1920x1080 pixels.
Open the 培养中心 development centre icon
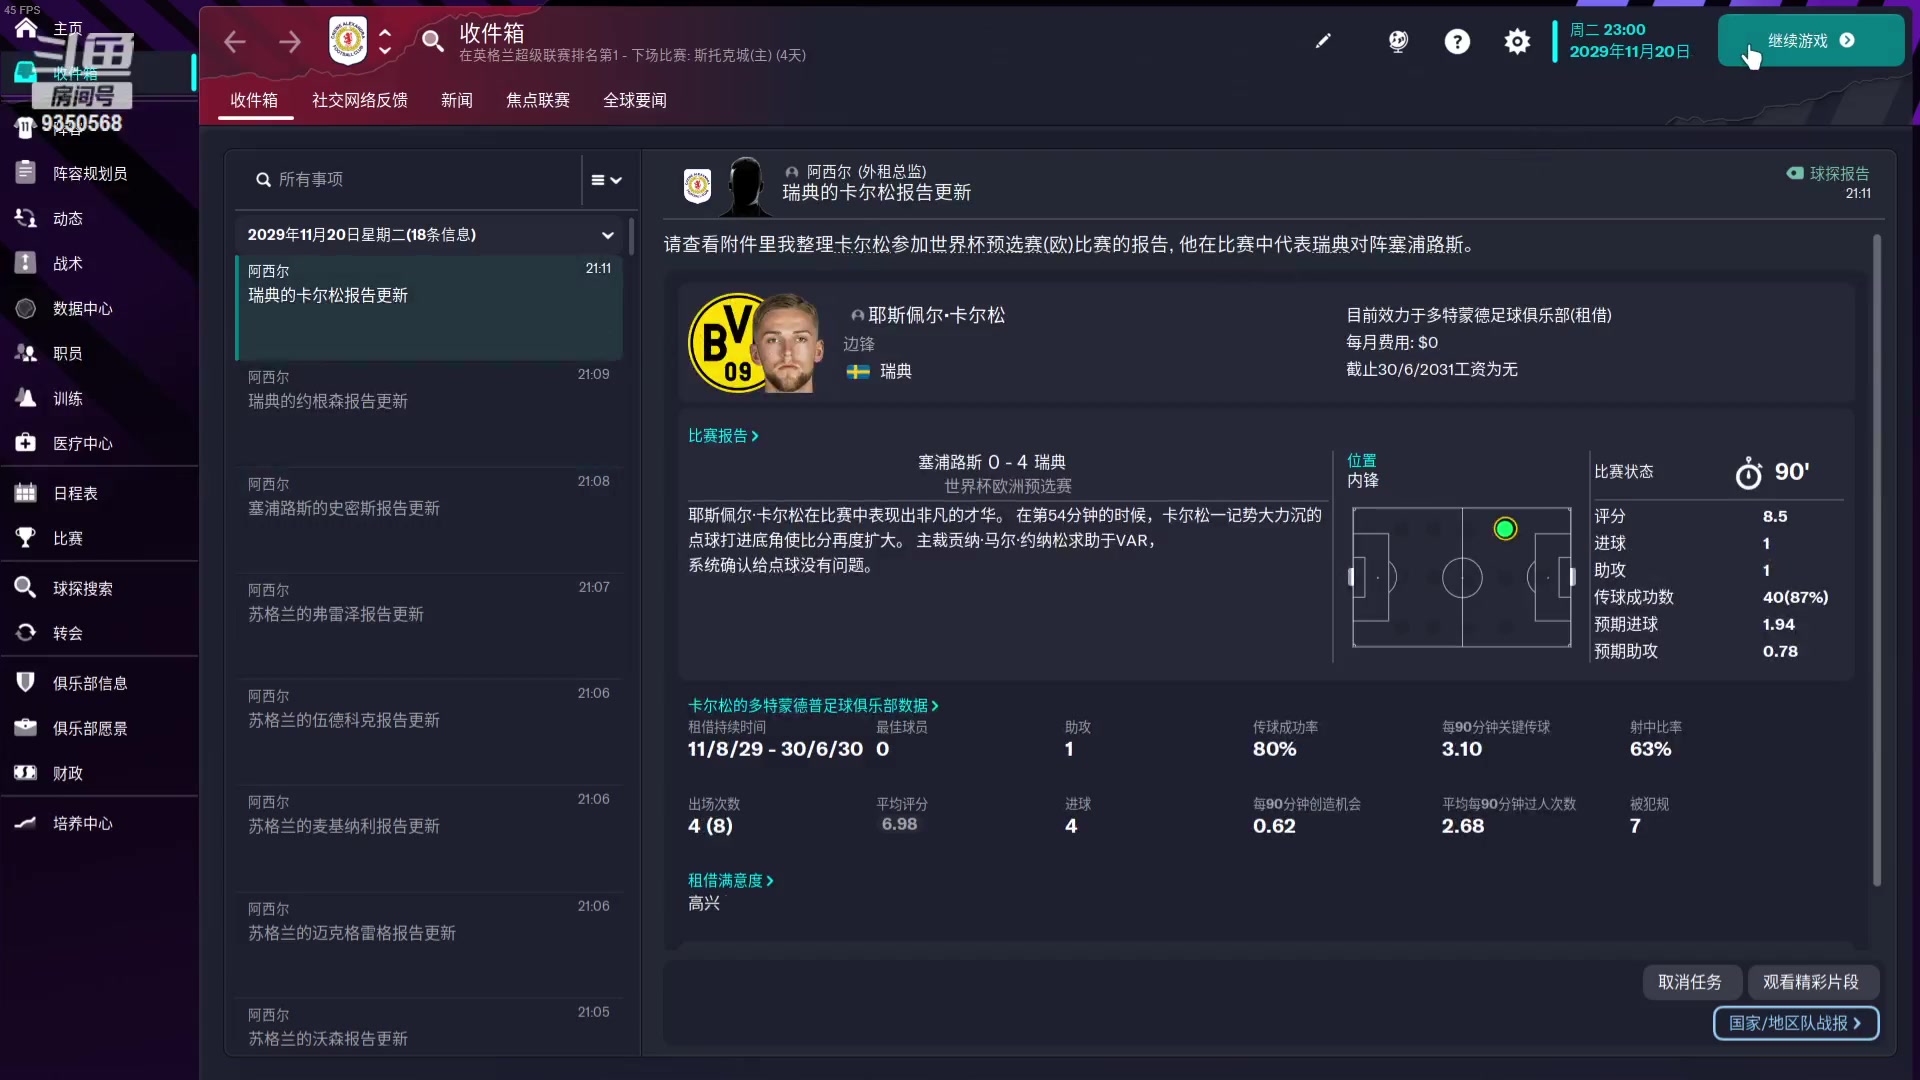click(x=26, y=823)
